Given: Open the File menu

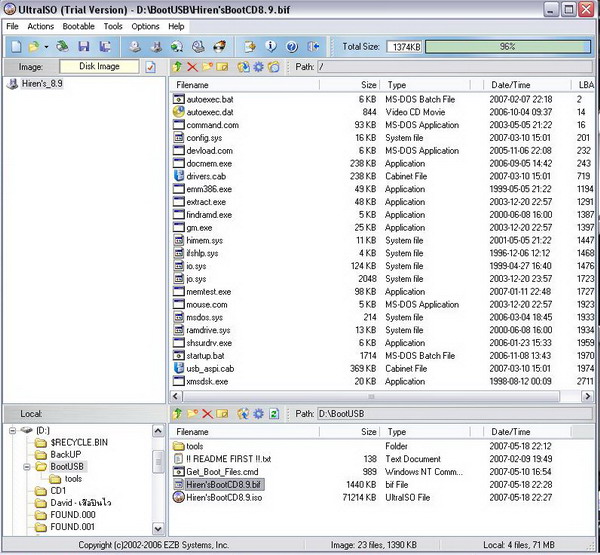Looking at the screenshot, I should click(x=12, y=26).
